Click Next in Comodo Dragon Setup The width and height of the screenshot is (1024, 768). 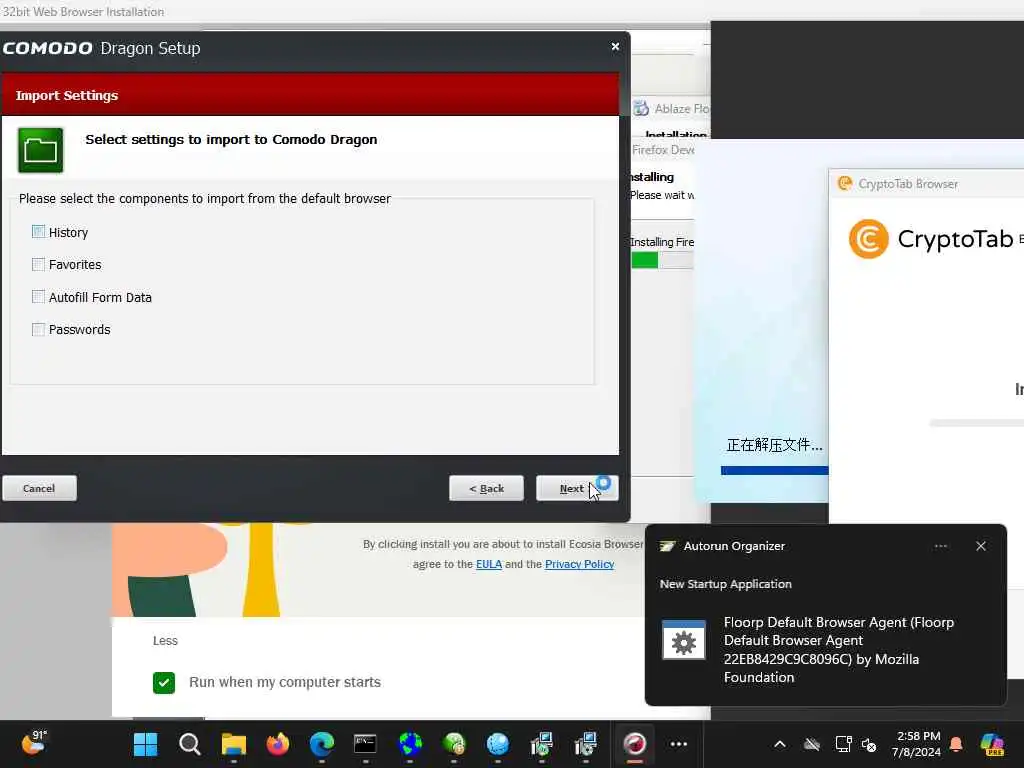(x=577, y=488)
